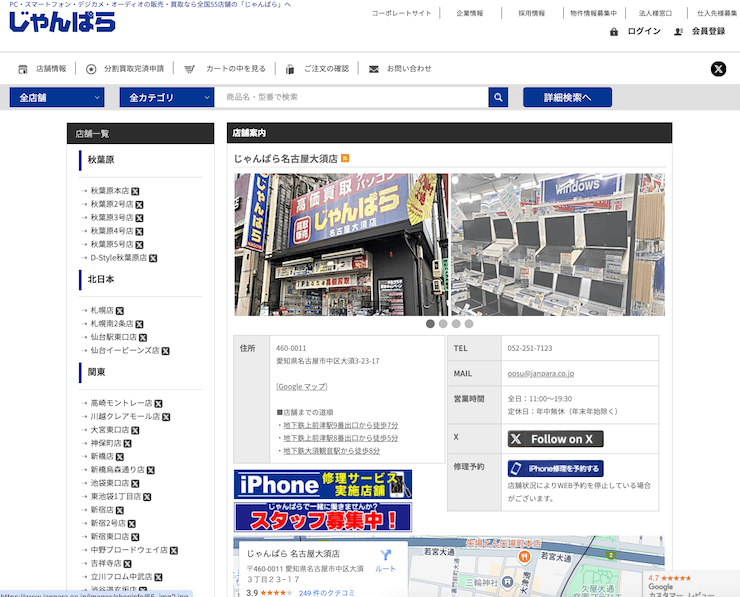Click the iPhone修理サービス banner
Screen dimensions: 740x597
323,484
